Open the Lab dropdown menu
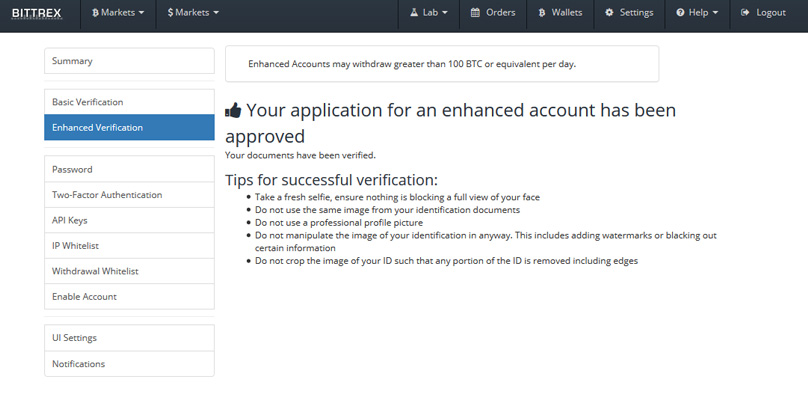This screenshot has height=399, width=808. 429,13
